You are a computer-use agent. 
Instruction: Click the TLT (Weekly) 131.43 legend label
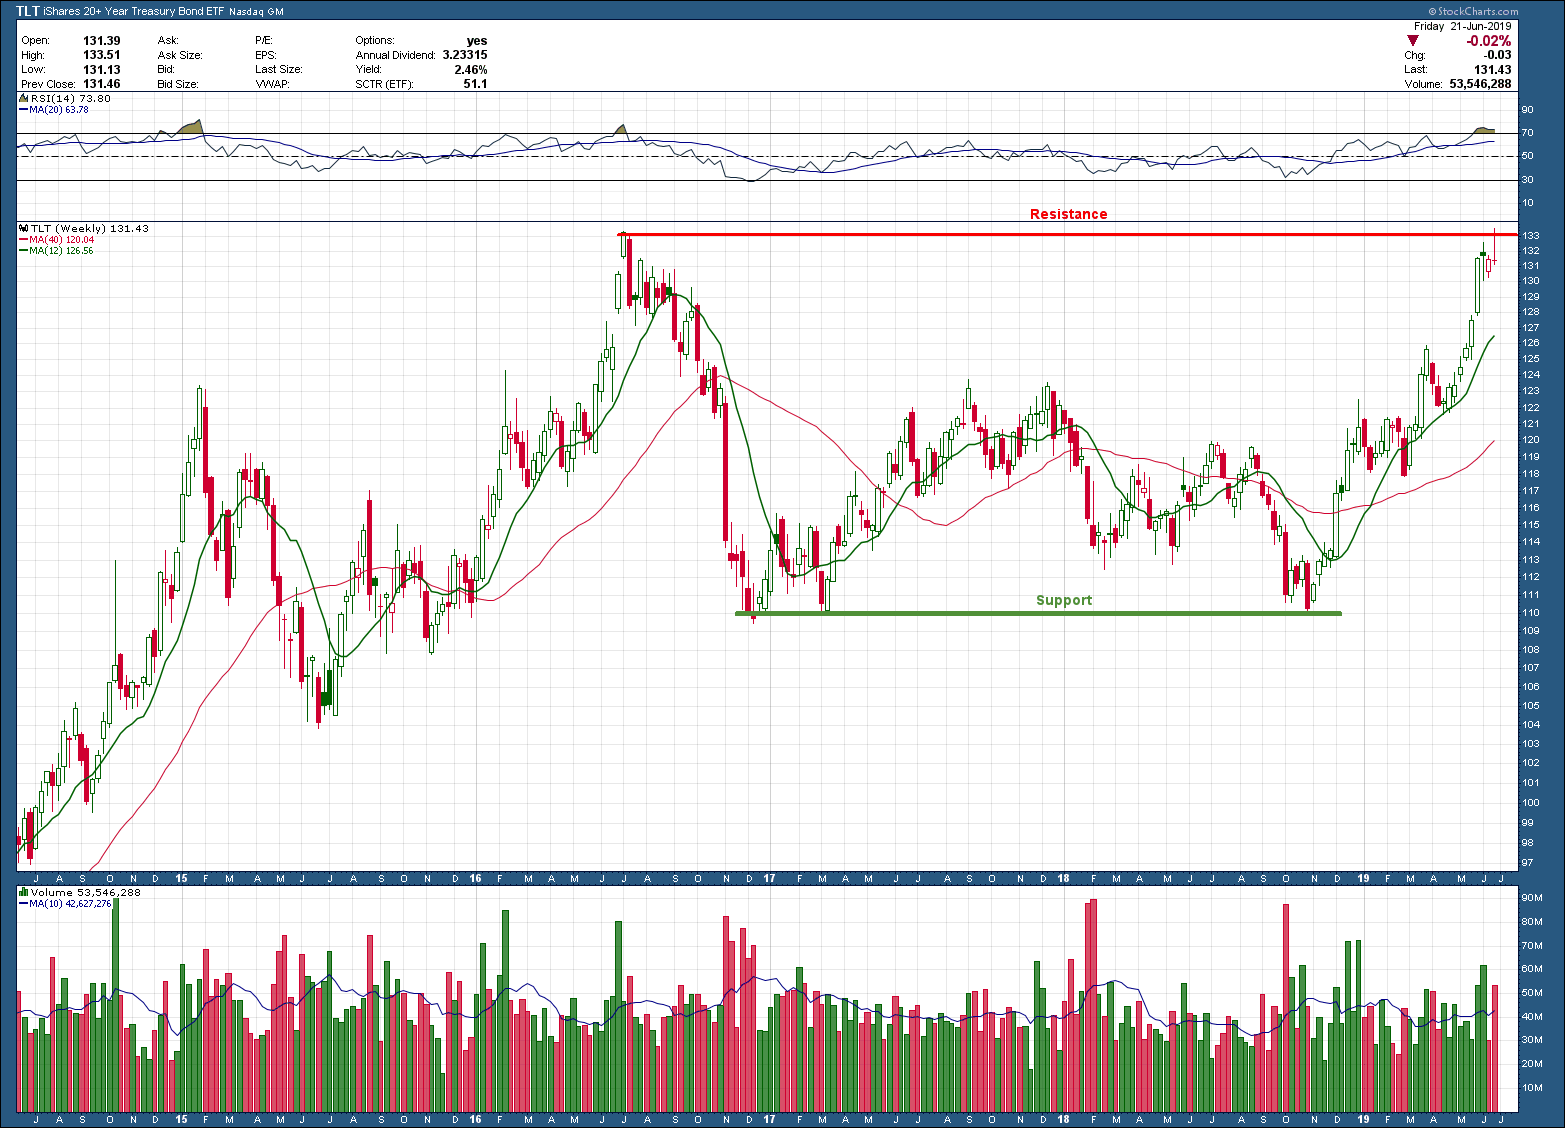click(x=90, y=229)
